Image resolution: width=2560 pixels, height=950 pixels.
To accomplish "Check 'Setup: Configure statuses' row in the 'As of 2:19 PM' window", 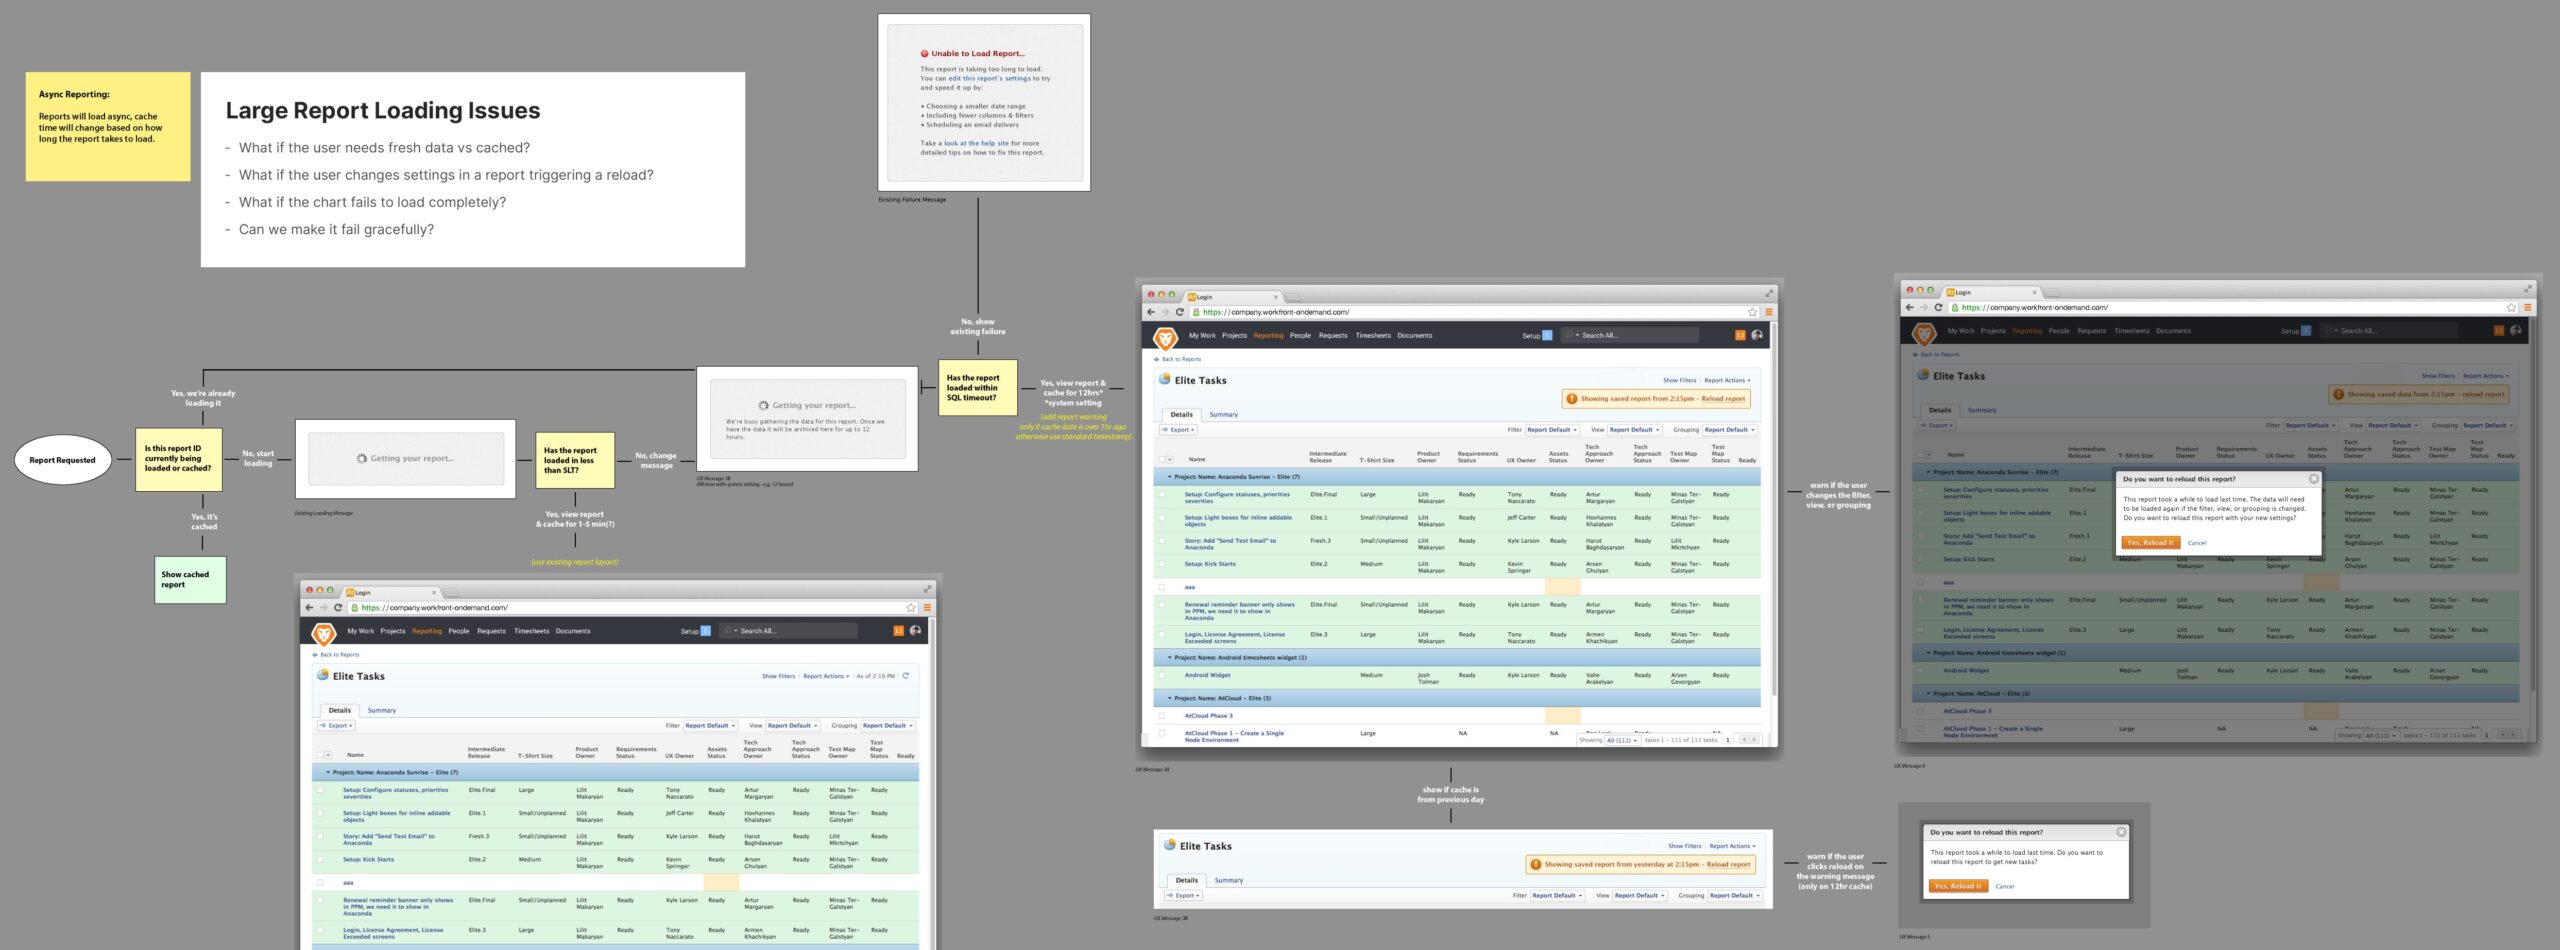I will point(320,790).
